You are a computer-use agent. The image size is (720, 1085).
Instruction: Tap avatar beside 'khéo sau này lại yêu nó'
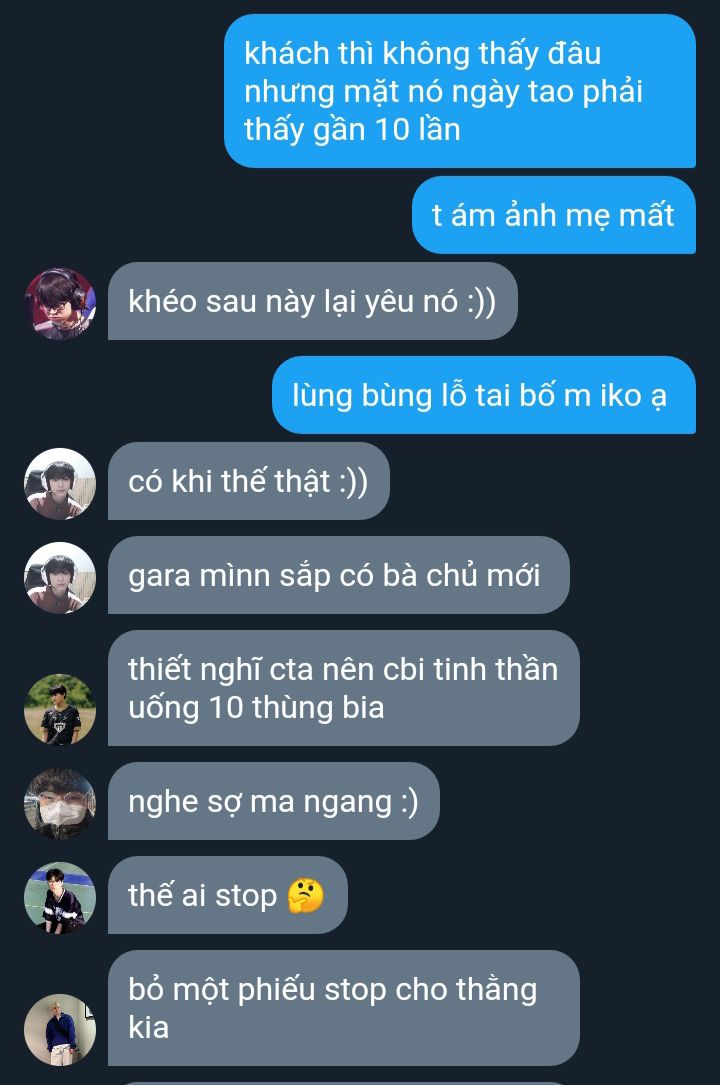click(60, 303)
